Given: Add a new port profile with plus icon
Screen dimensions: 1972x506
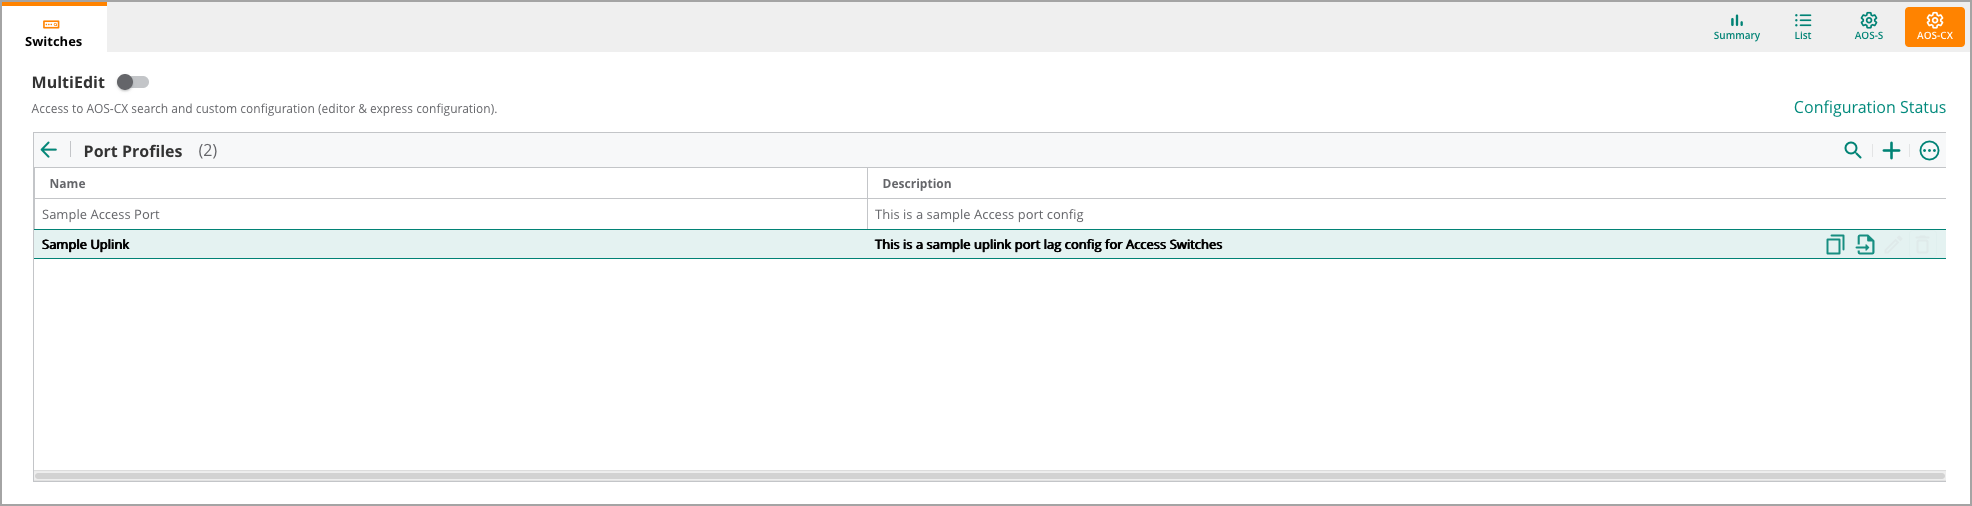Looking at the screenshot, I should click(x=1891, y=150).
